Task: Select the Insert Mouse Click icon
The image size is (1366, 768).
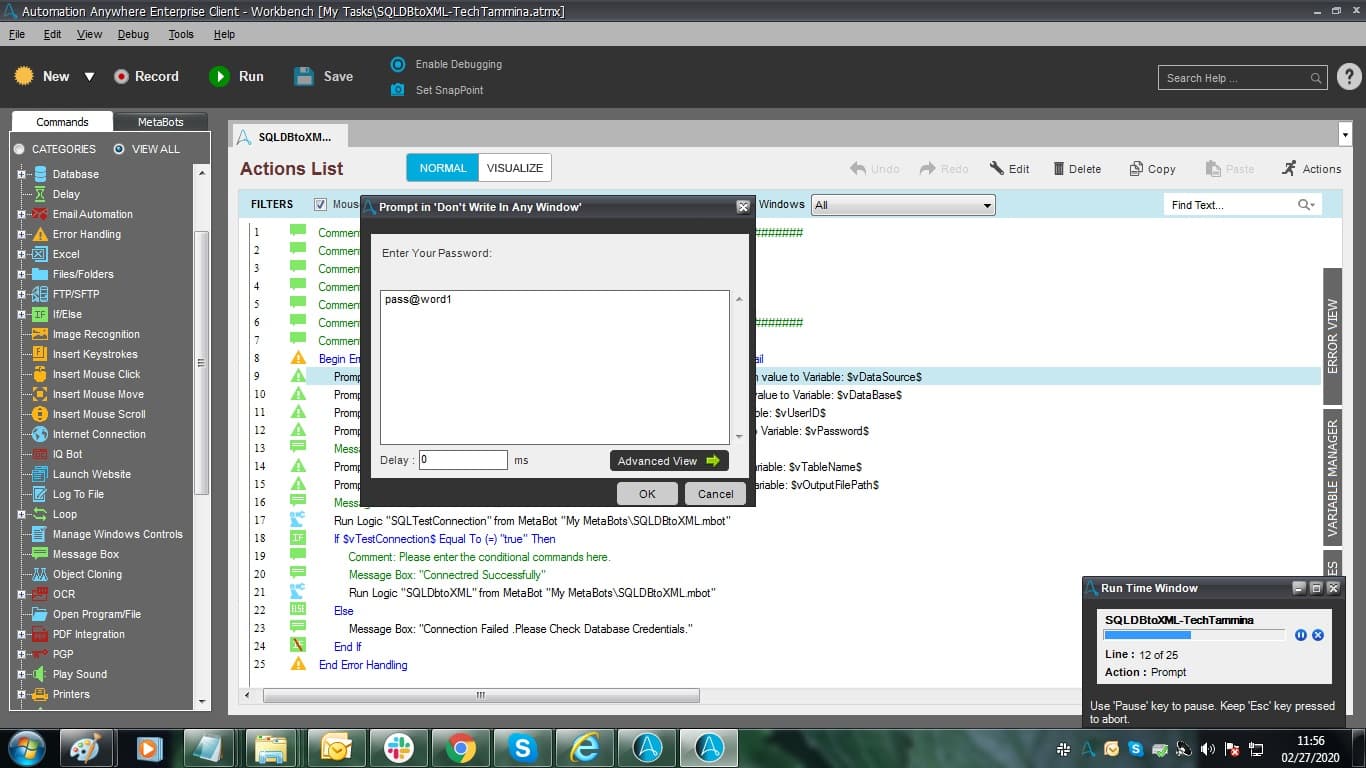Action: click(x=40, y=374)
